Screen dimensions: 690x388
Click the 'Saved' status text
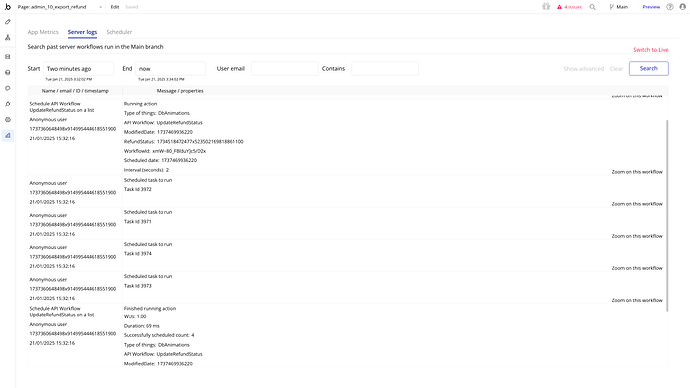pyautogui.click(x=132, y=7)
